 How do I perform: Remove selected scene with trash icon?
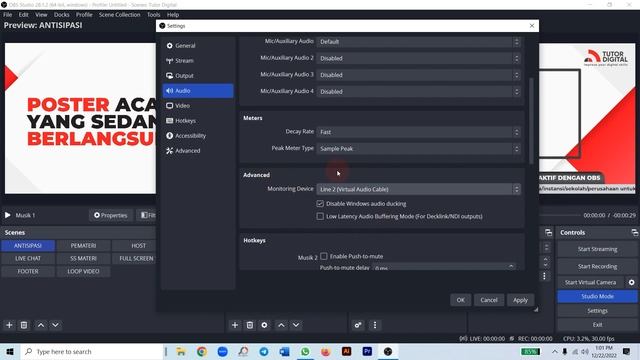pos(24,325)
